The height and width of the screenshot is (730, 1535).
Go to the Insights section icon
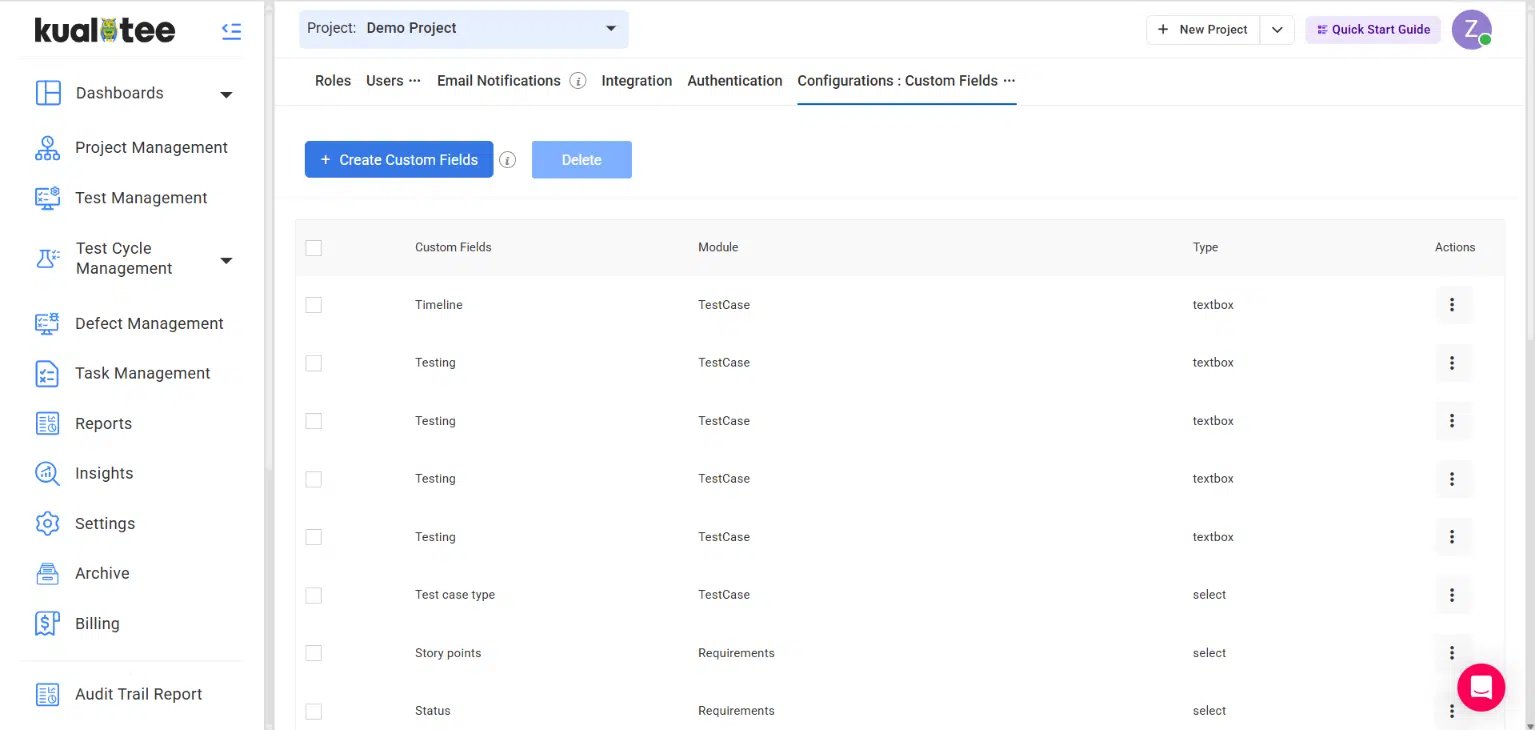pyautogui.click(x=48, y=473)
